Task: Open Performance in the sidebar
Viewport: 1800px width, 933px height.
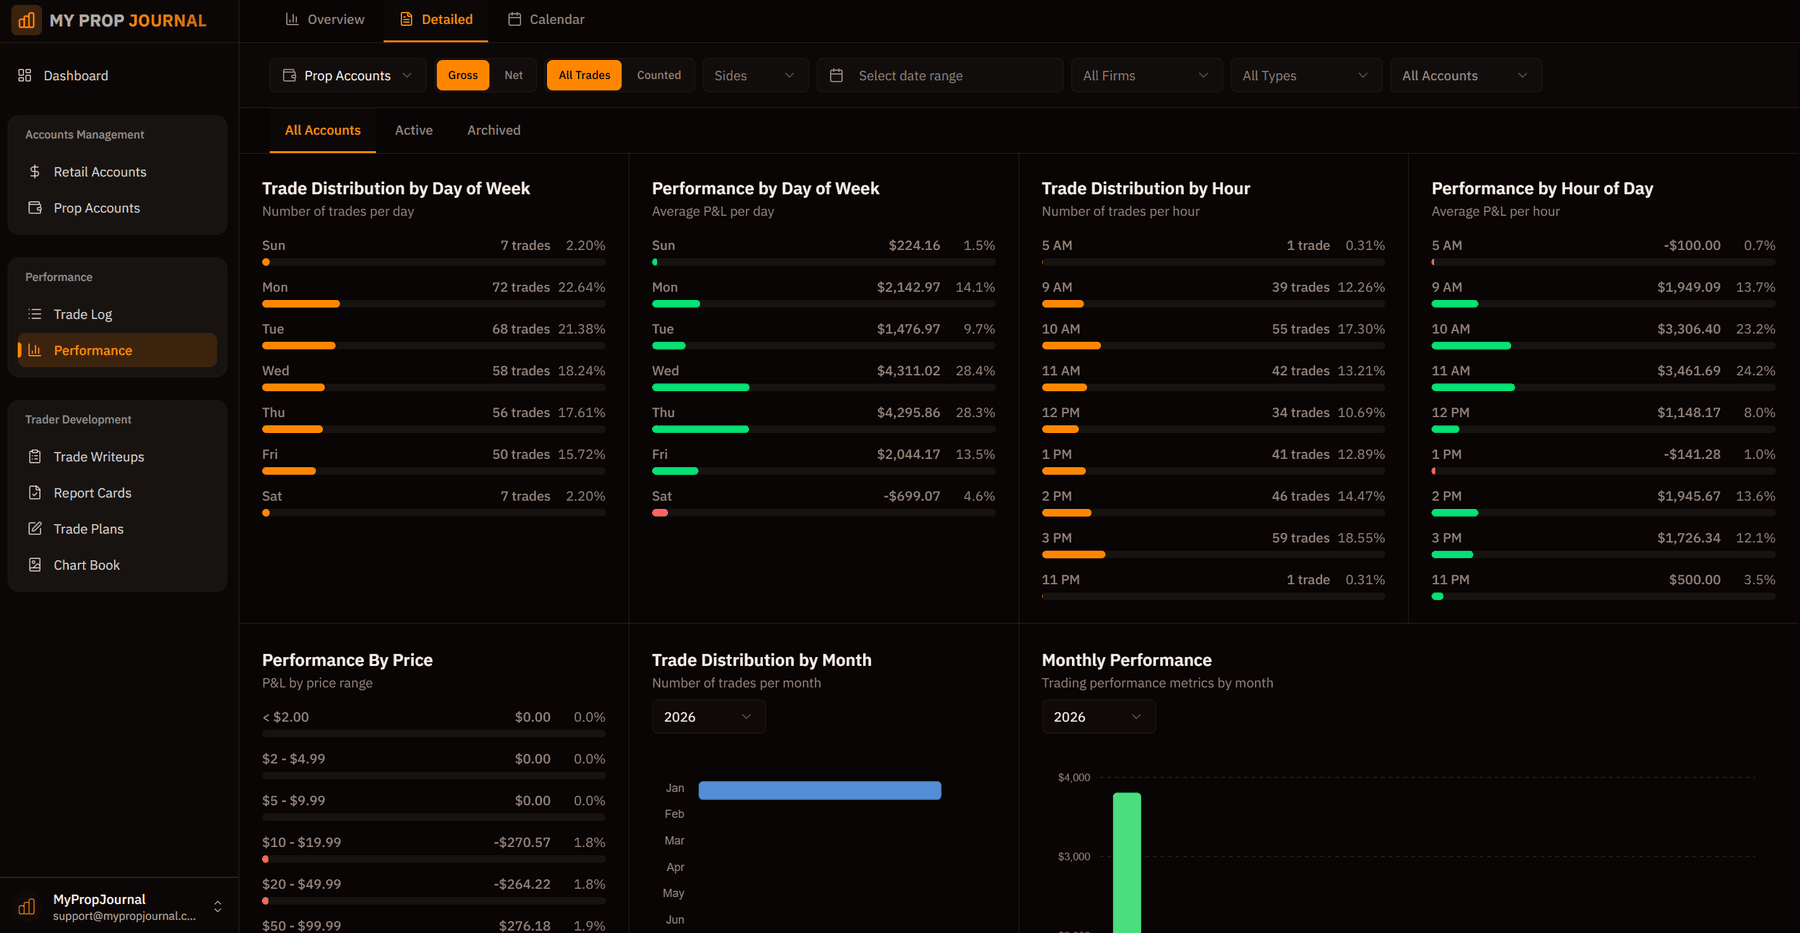Action: tap(94, 350)
